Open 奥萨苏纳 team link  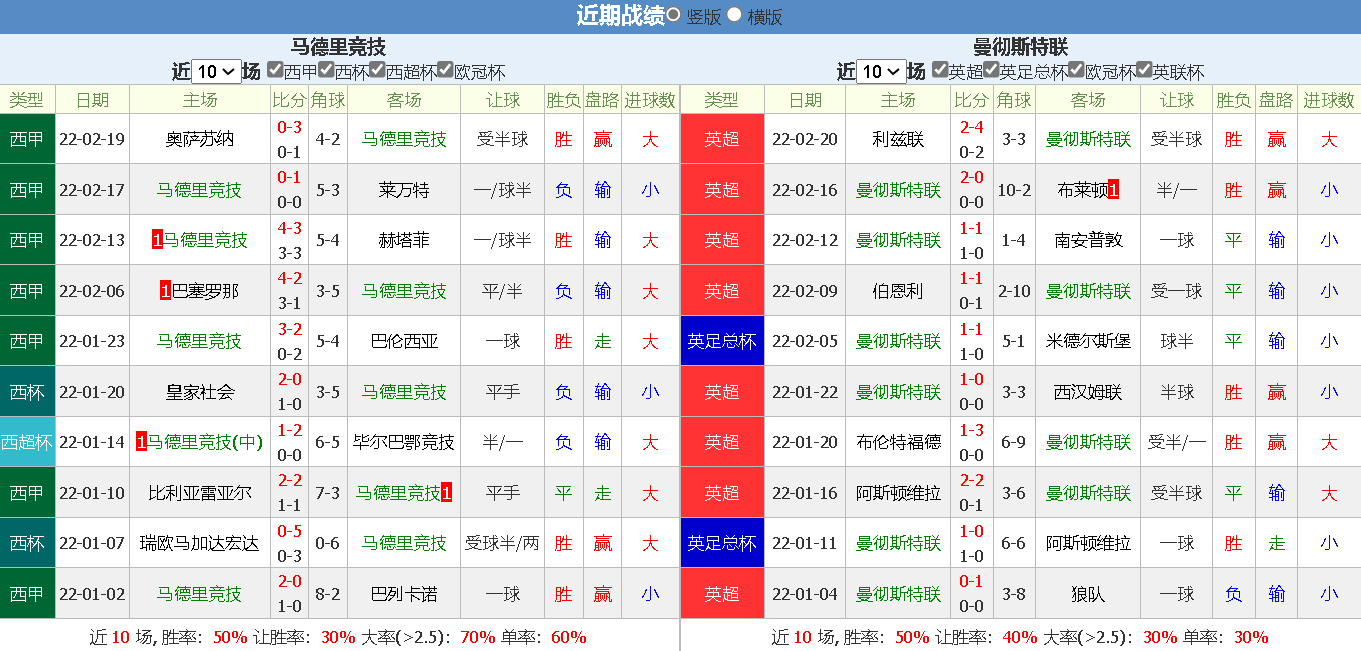coord(200,139)
